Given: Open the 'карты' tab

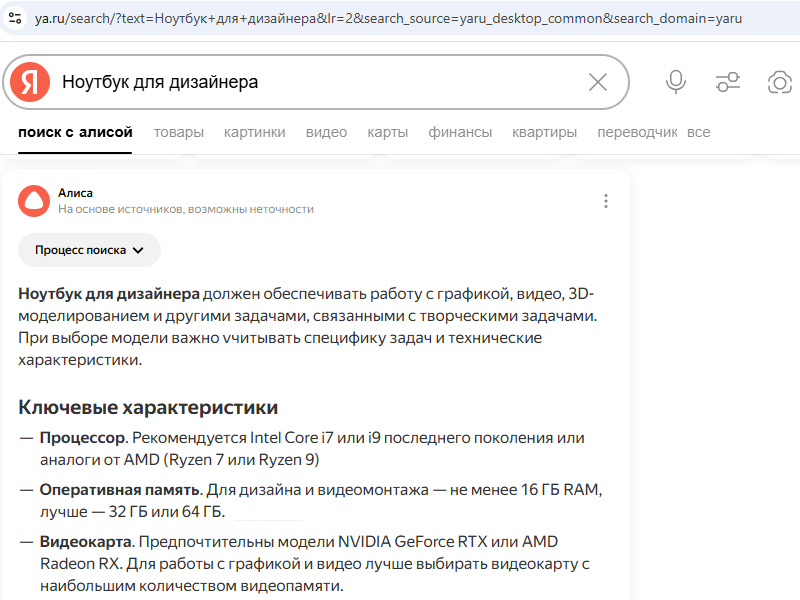Looking at the screenshot, I should click(x=388, y=132).
